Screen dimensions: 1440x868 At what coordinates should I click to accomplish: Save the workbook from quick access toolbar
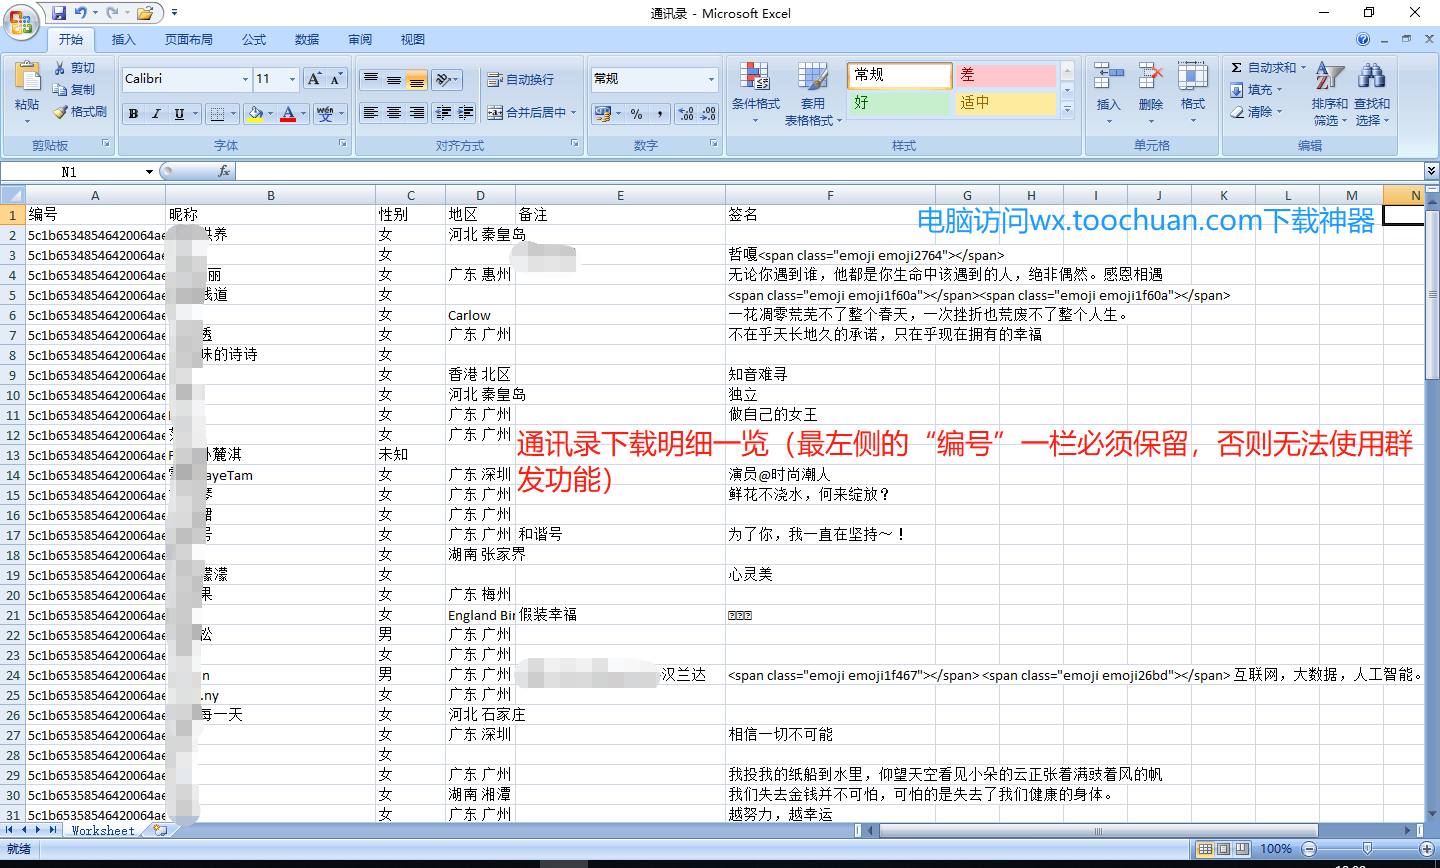tap(59, 13)
